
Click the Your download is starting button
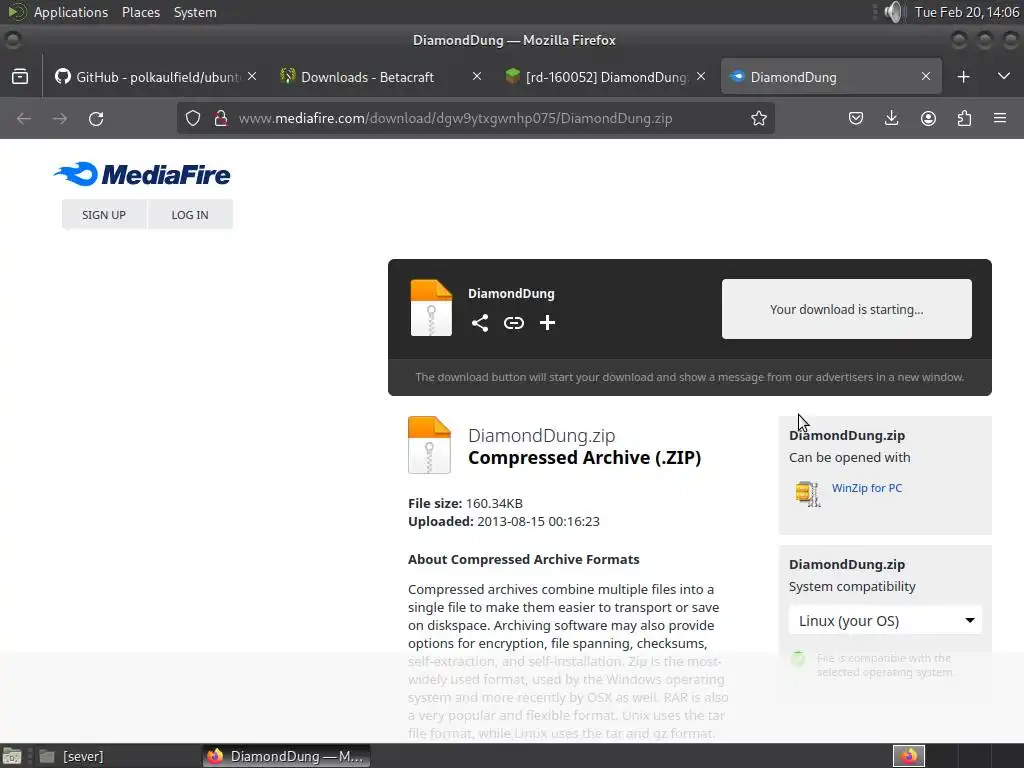[x=846, y=309]
